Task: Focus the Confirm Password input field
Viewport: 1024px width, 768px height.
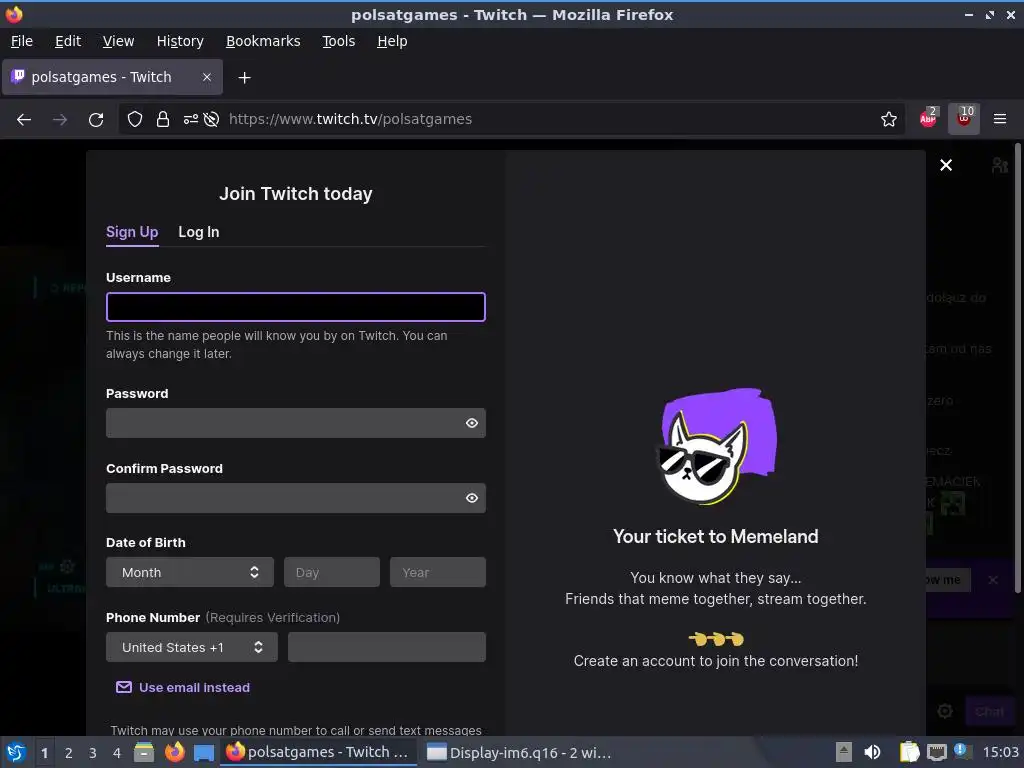Action: 296,498
